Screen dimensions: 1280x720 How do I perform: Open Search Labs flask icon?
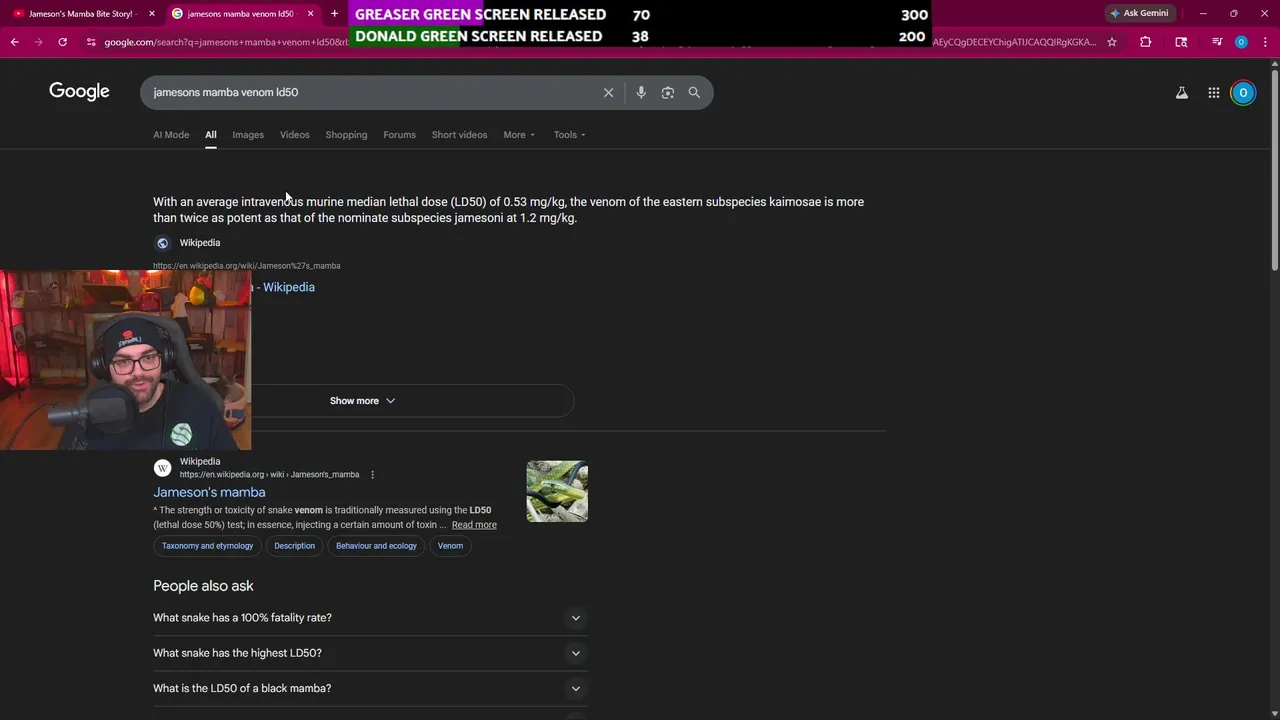click(1182, 93)
